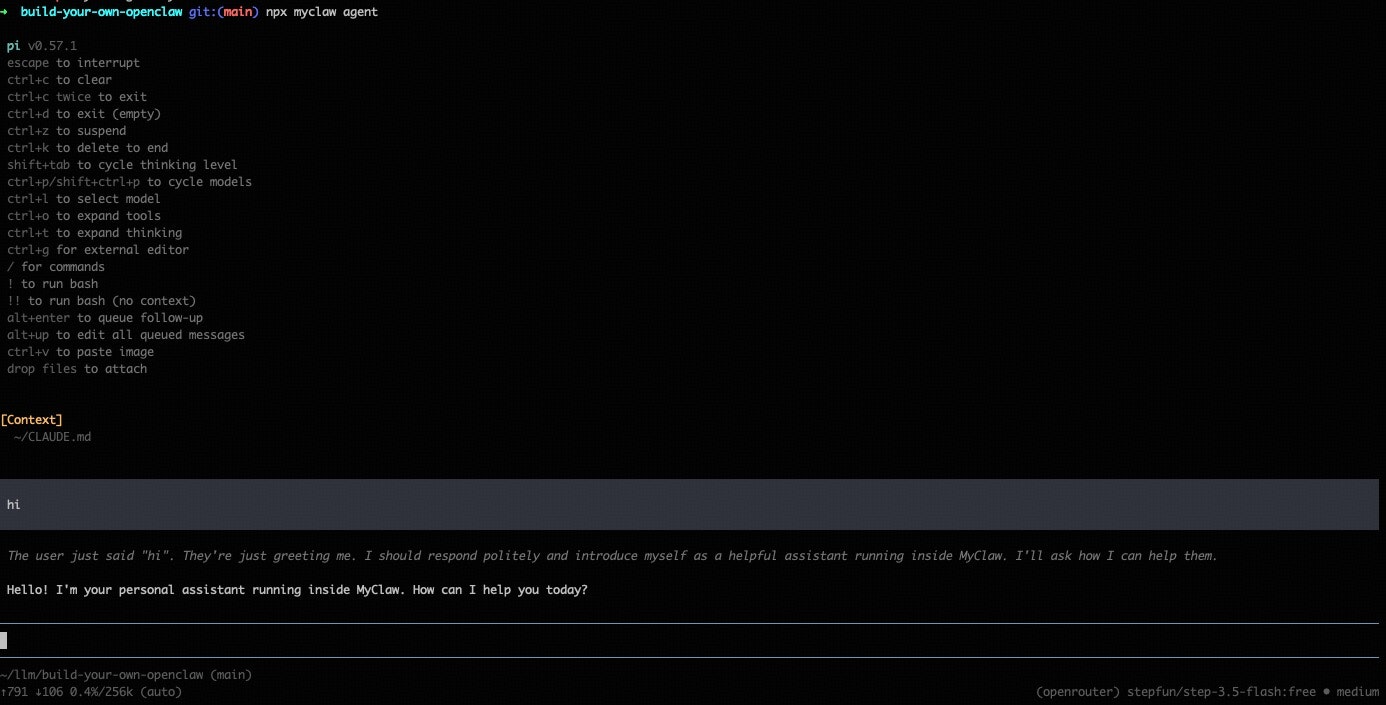Click the thinking-level dot before 'medium'
Image resolution: width=1386 pixels, height=705 pixels.
pos(1328,691)
